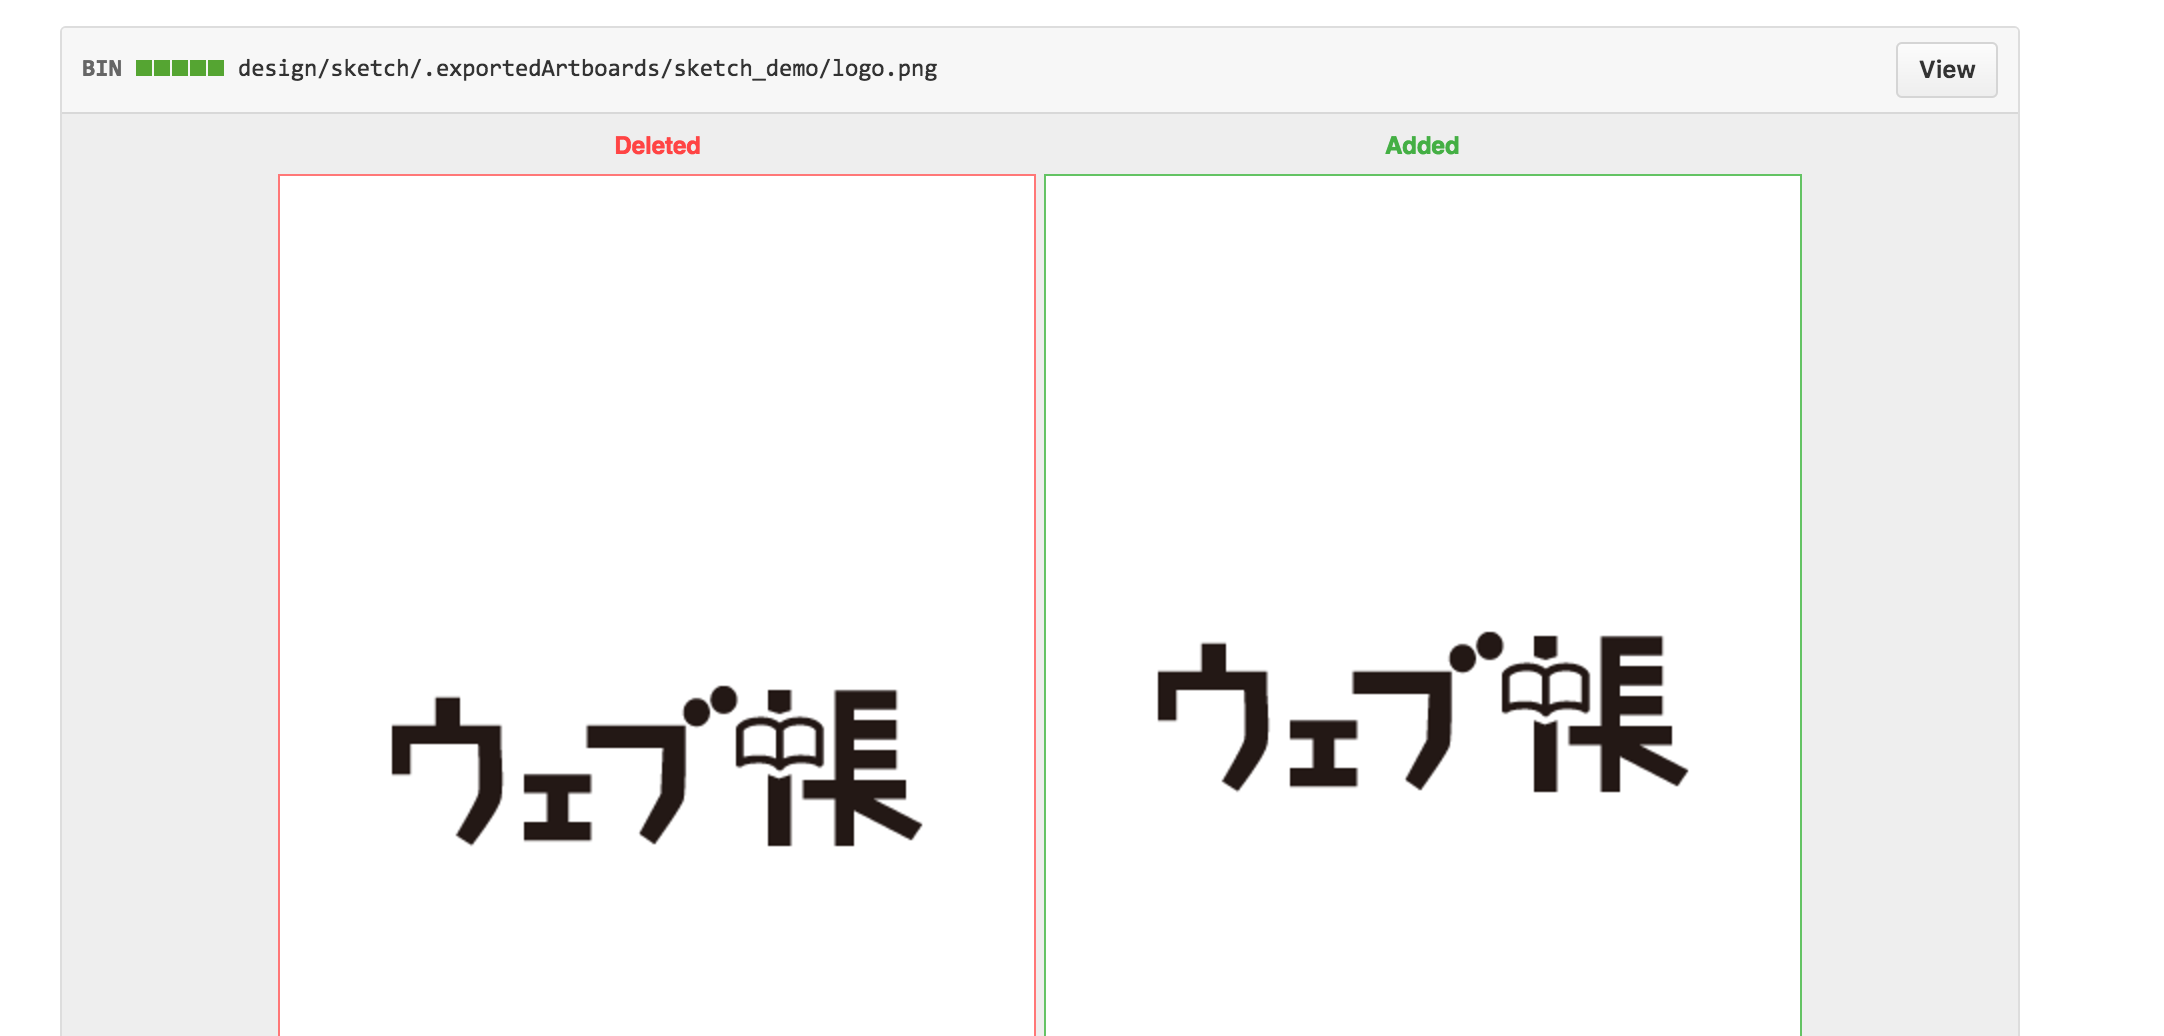Screen dimensions: 2164x1036
Task: Click the BIN file type label
Action: [102, 68]
